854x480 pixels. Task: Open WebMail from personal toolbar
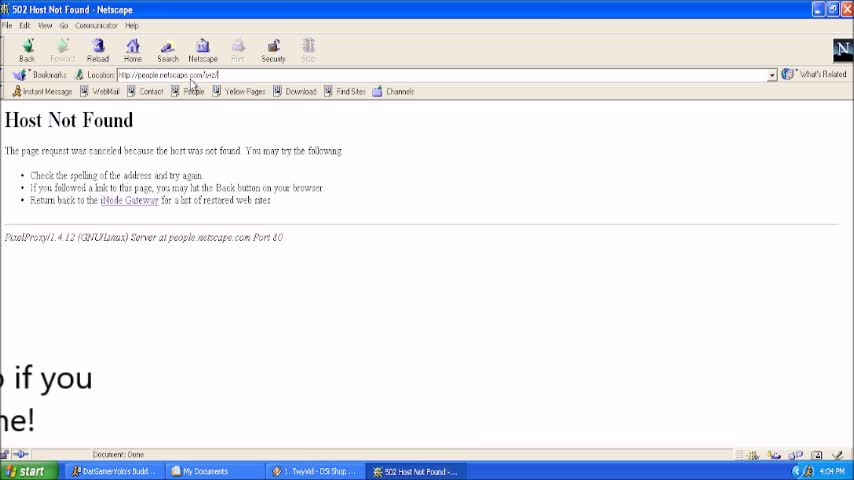[100, 92]
